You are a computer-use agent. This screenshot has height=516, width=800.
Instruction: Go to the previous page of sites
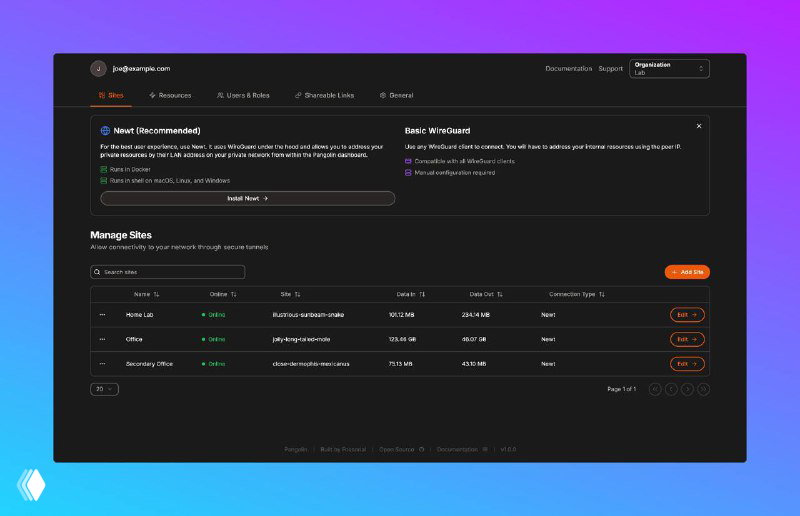point(671,389)
